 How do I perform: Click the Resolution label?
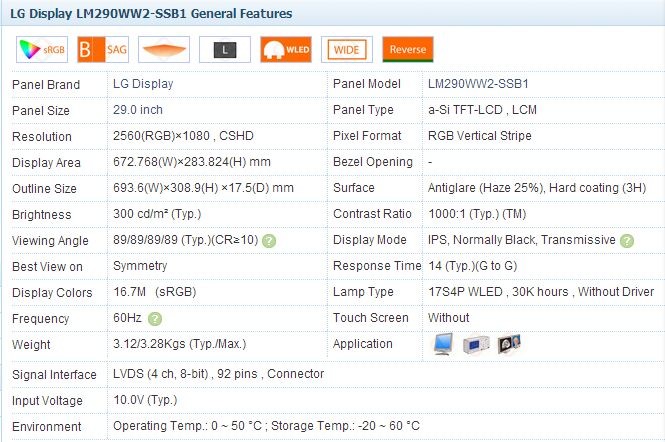click(x=42, y=137)
